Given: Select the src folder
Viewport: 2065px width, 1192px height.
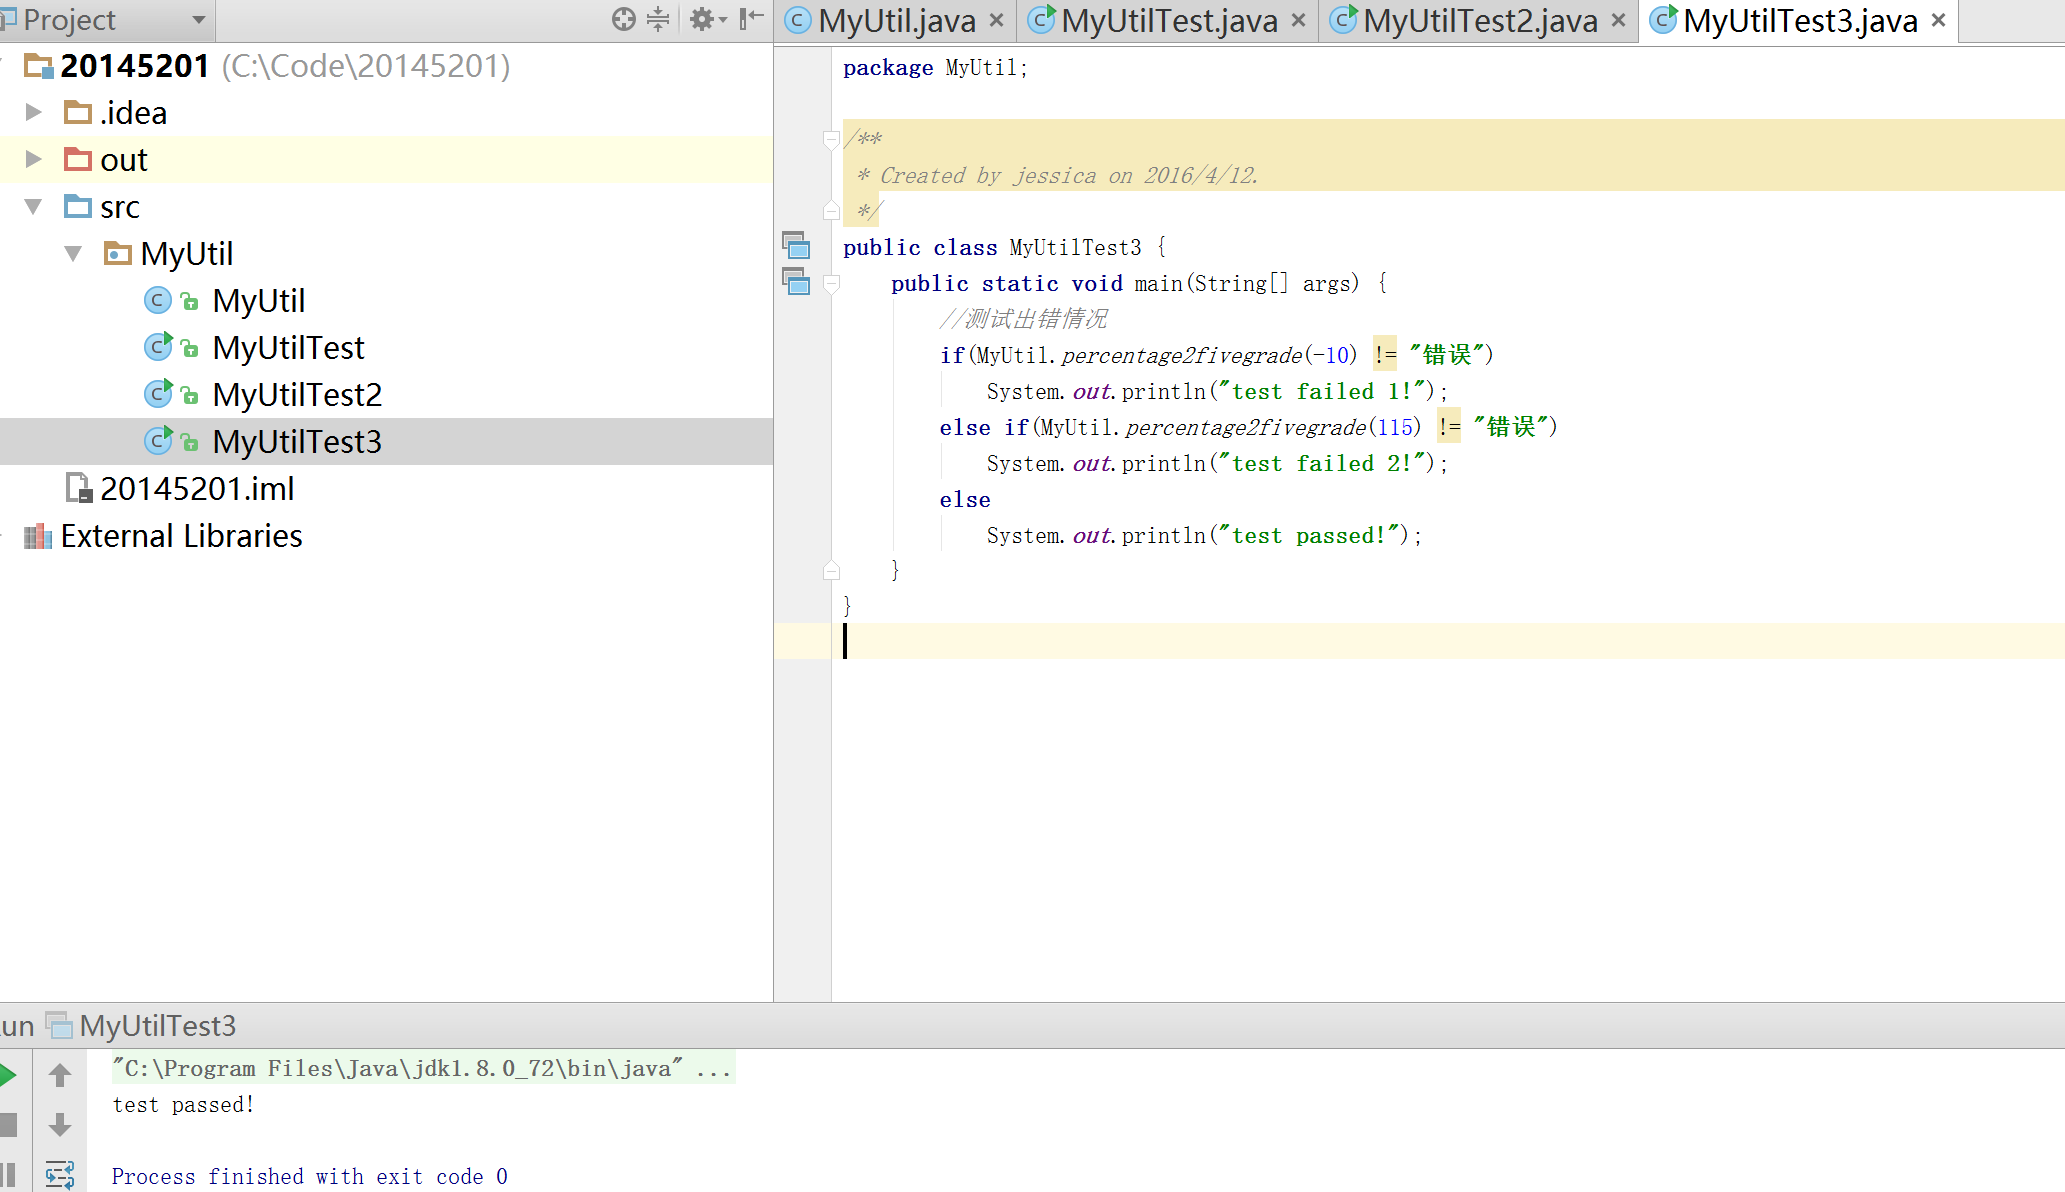Looking at the screenshot, I should pyautogui.click(x=119, y=206).
